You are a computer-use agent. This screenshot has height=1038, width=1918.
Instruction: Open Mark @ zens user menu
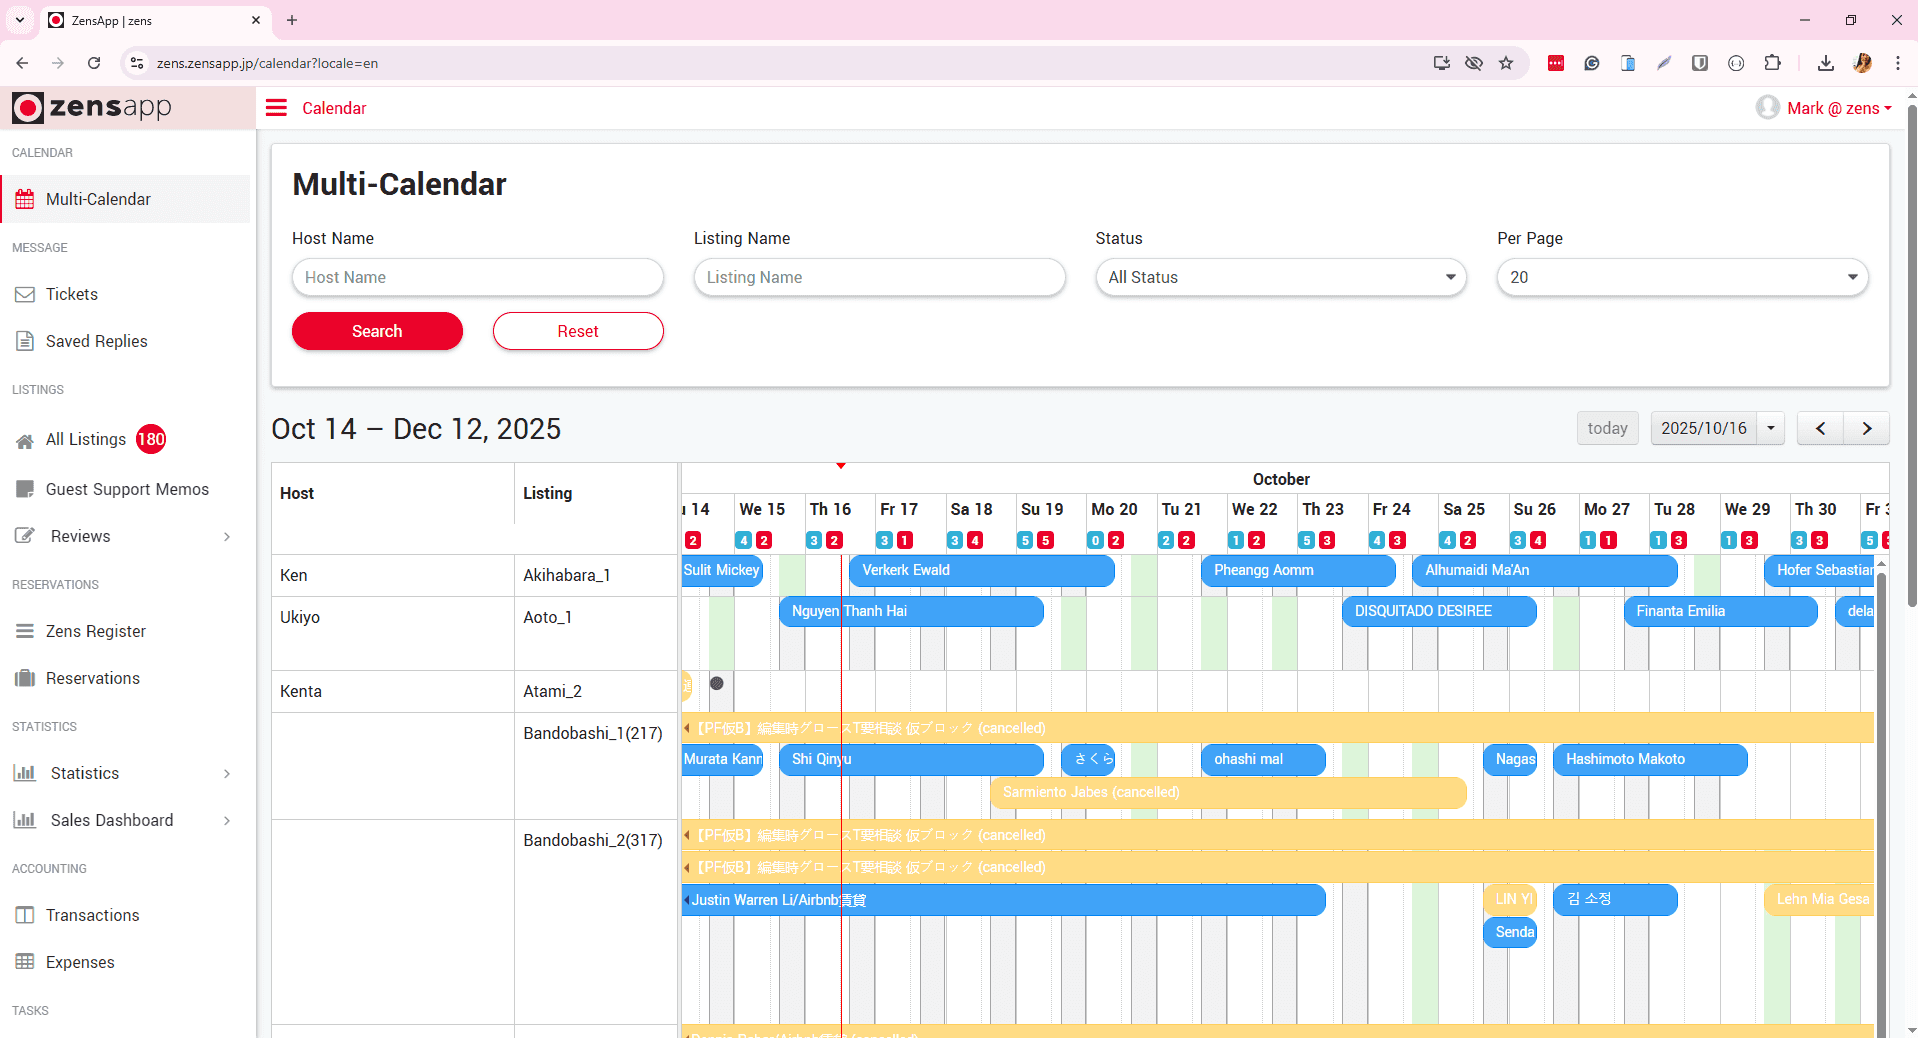click(x=1825, y=108)
